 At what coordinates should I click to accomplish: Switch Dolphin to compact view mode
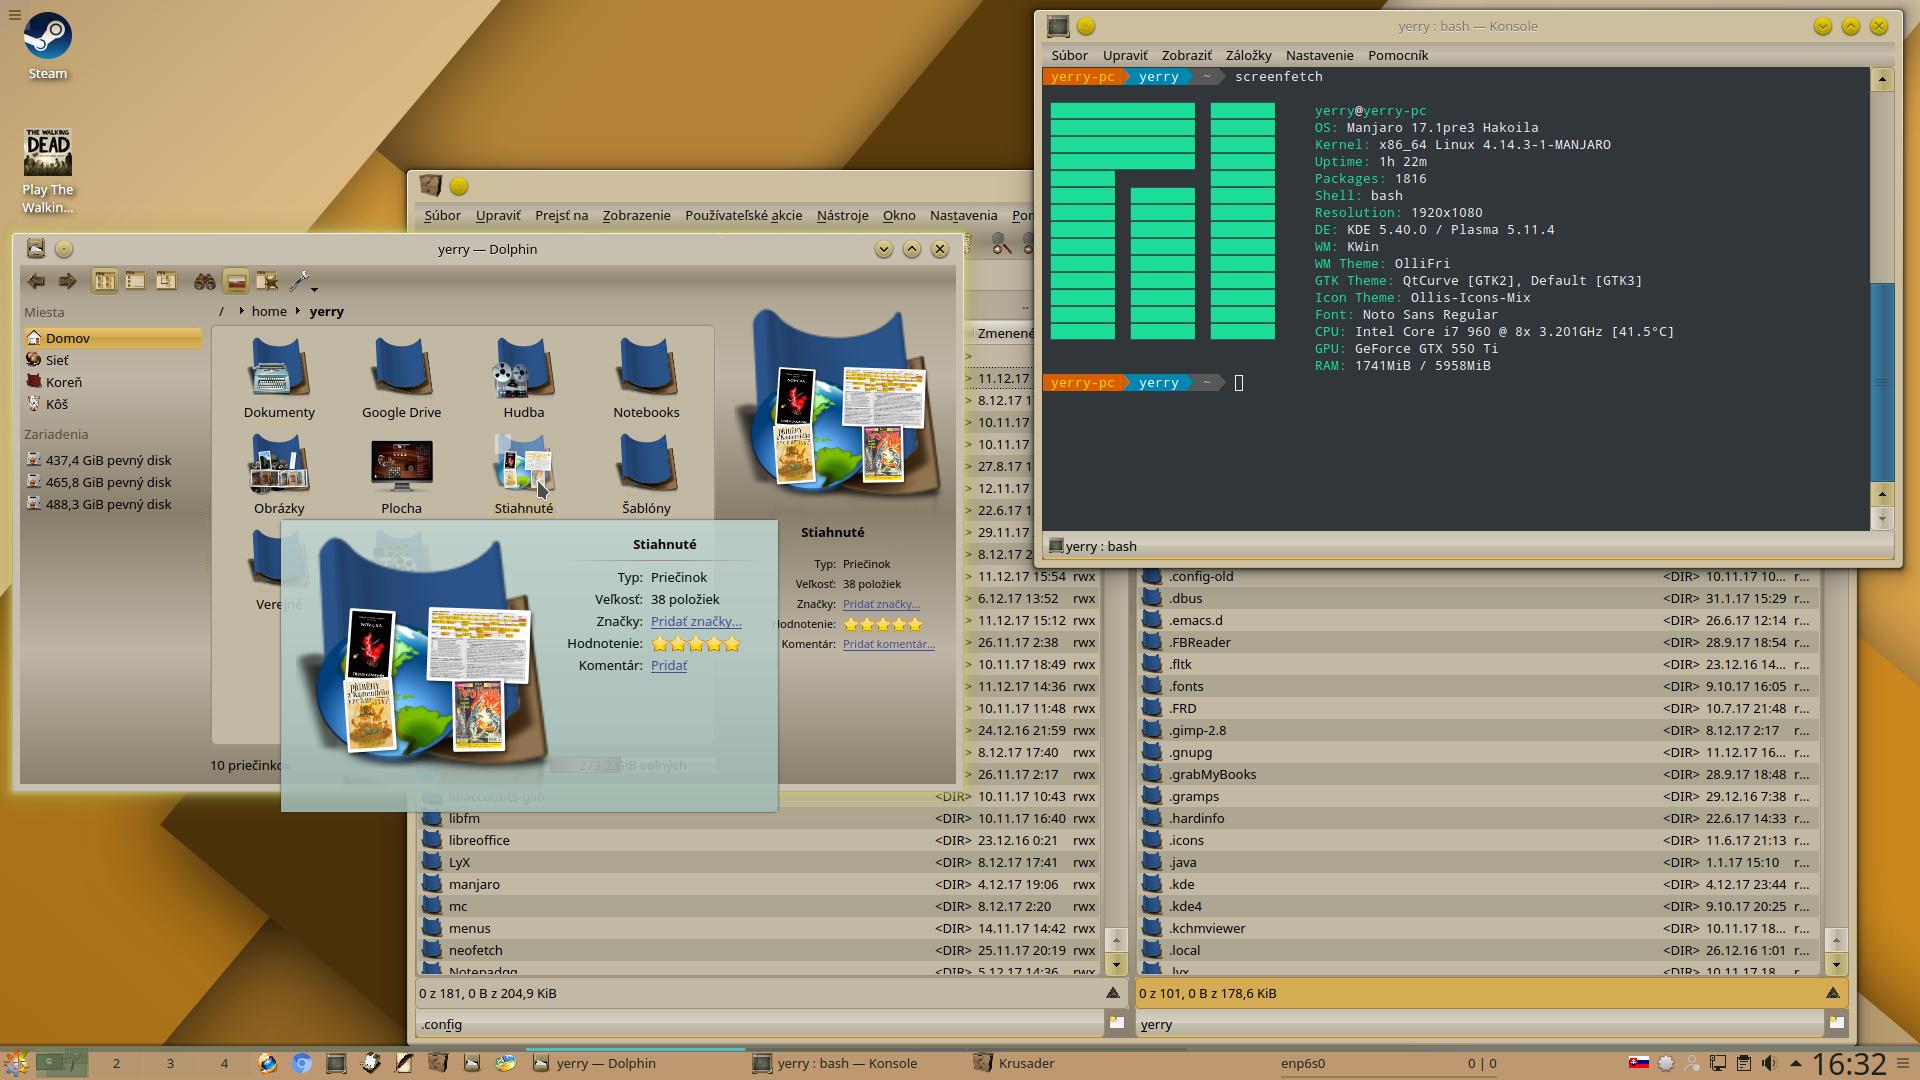(135, 281)
